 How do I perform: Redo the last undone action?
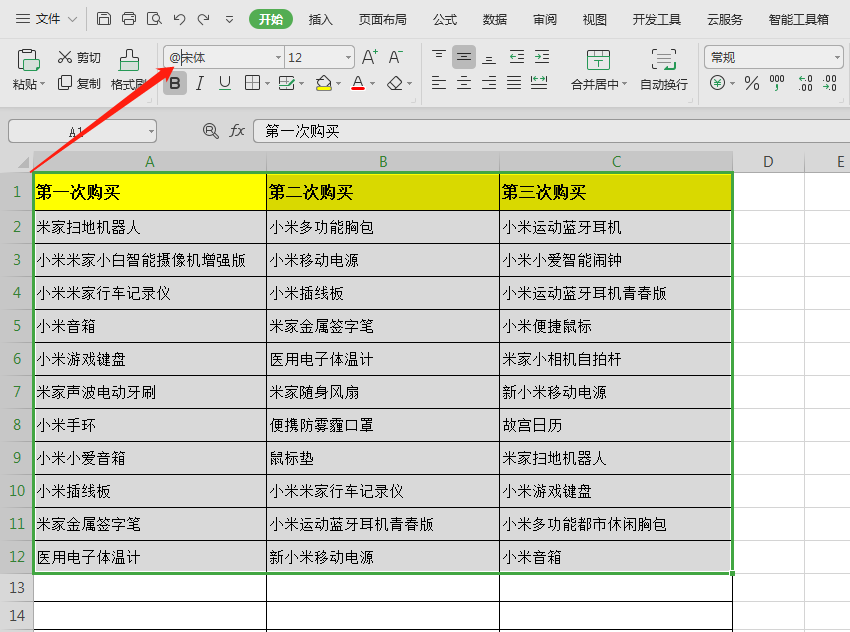pyautogui.click(x=203, y=20)
